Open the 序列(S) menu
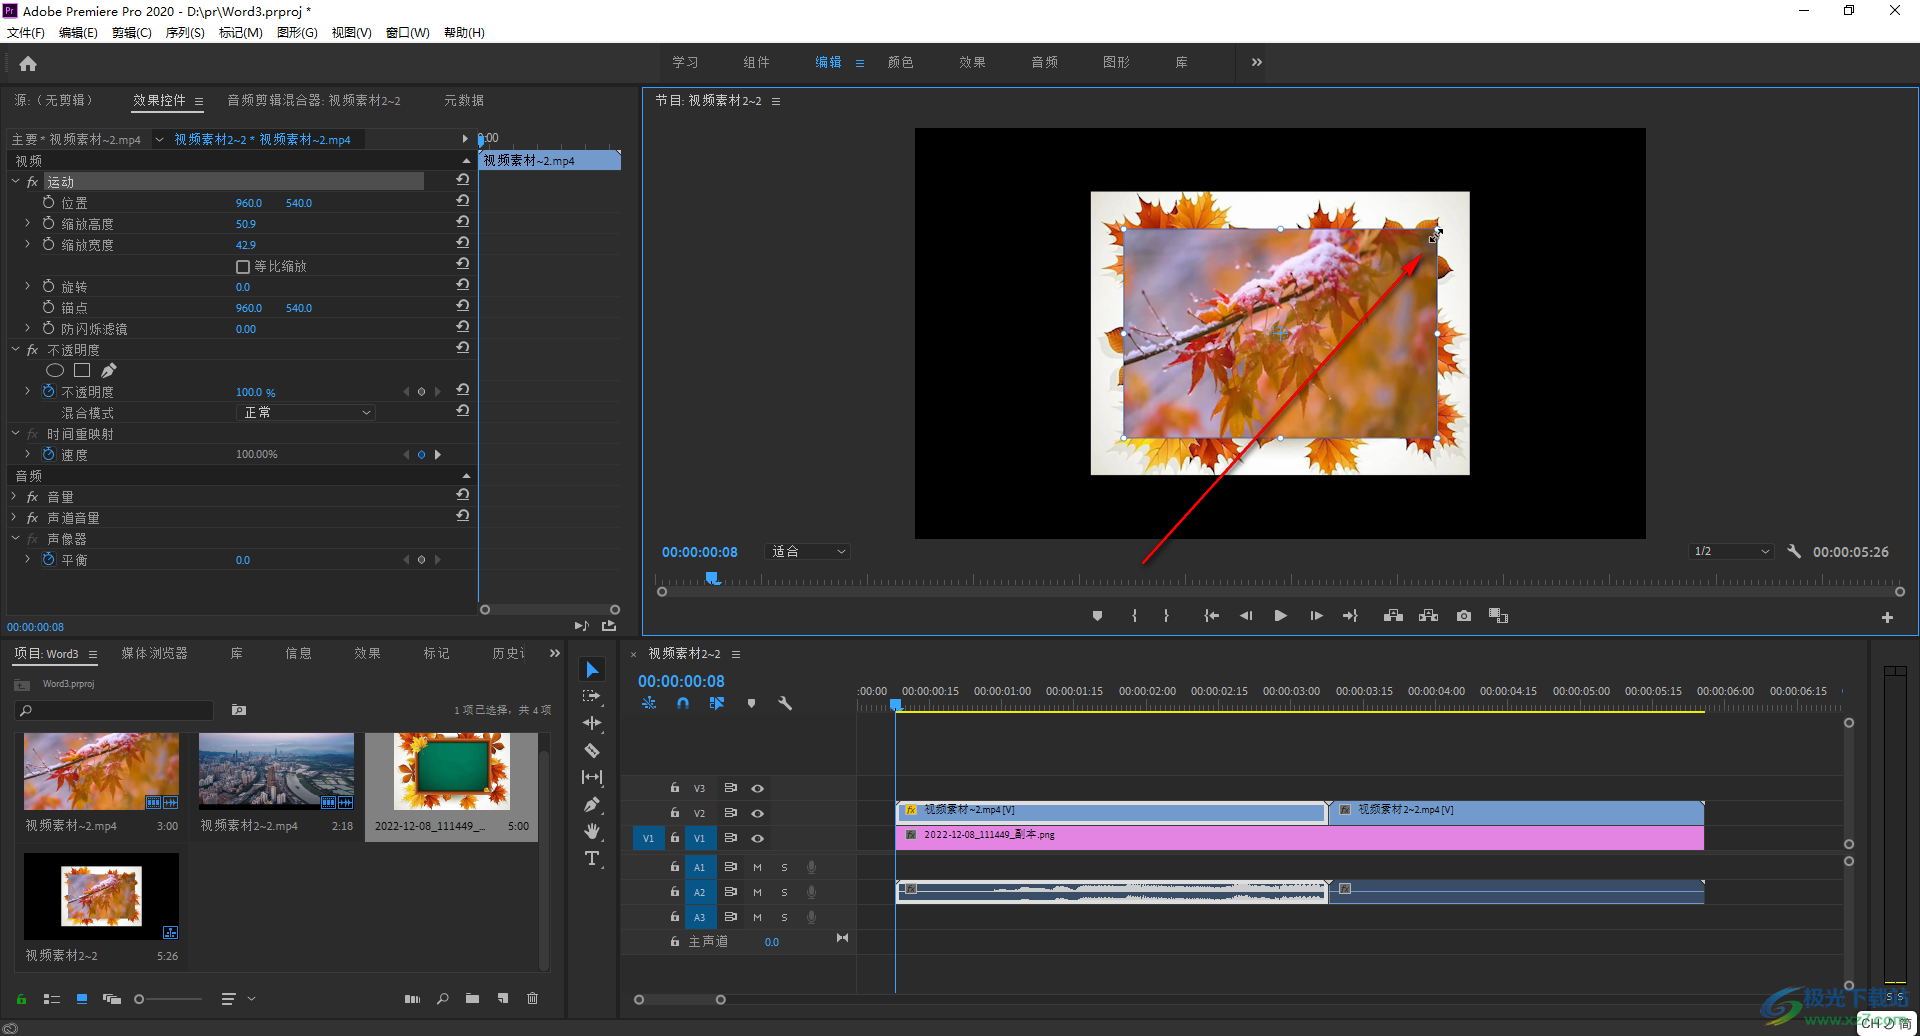This screenshot has height=1036, width=1920. click(185, 33)
